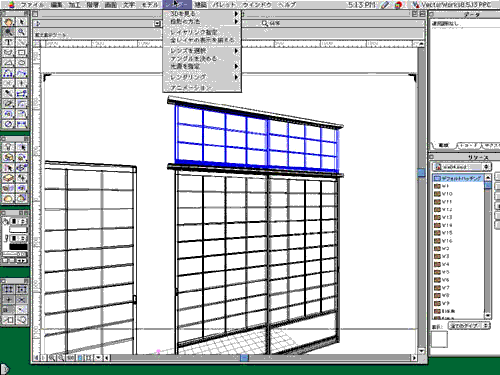Toggle the third-row right constraint button
500x375 pixels.
click(21, 310)
